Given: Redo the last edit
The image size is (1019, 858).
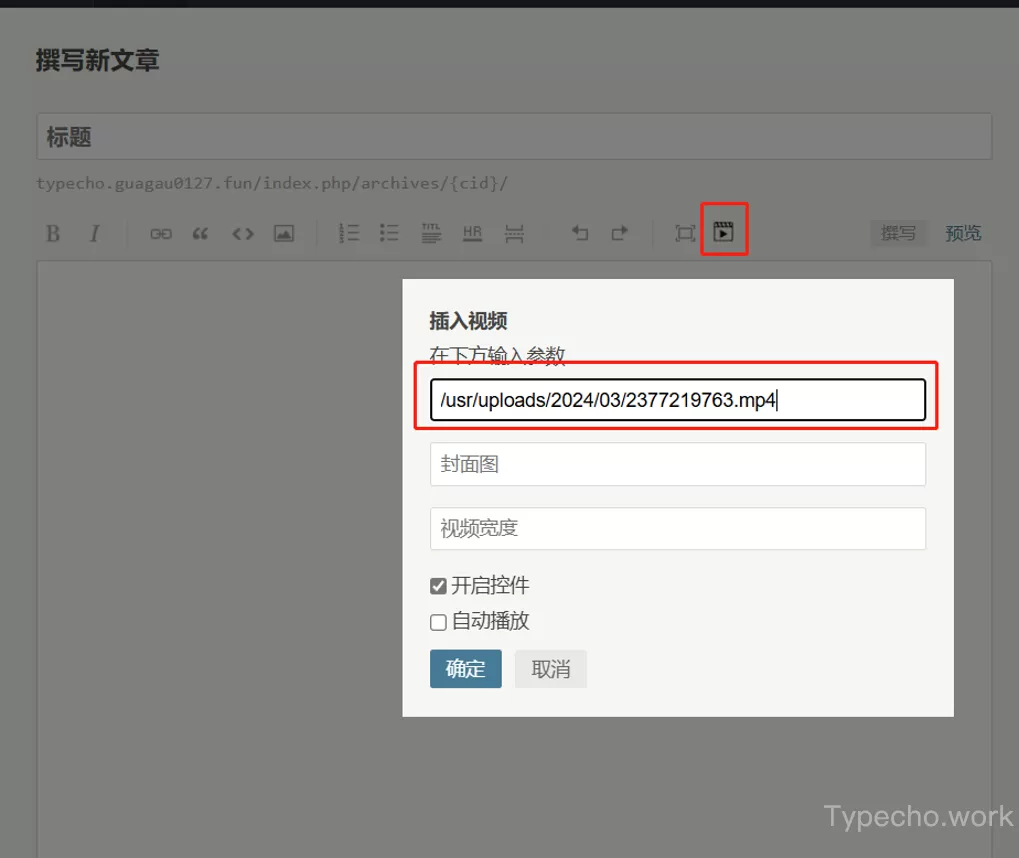Looking at the screenshot, I should point(619,233).
